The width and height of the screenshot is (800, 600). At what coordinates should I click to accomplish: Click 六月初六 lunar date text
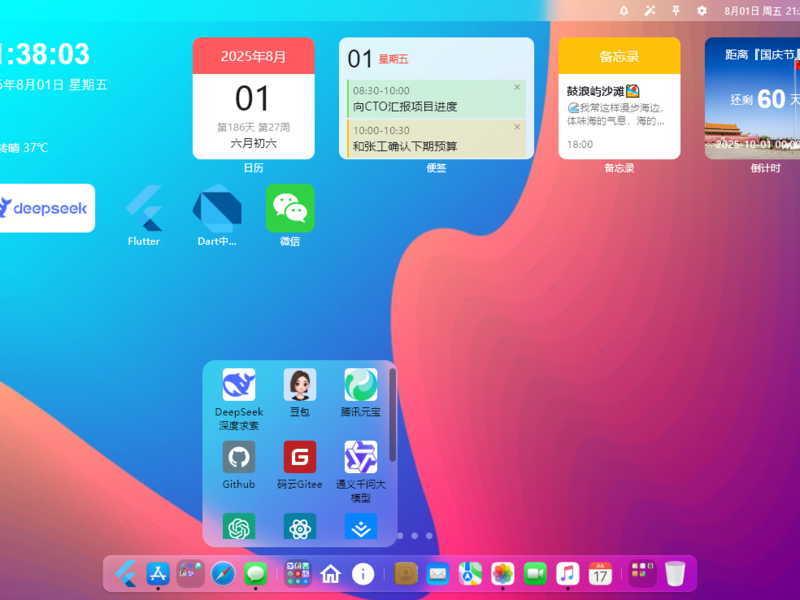coord(254,143)
